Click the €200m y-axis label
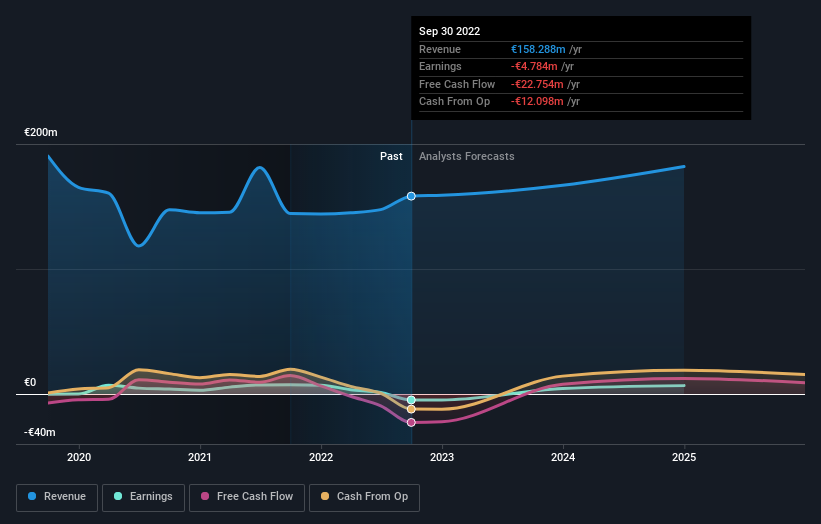The image size is (821, 524). pos(41,132)
